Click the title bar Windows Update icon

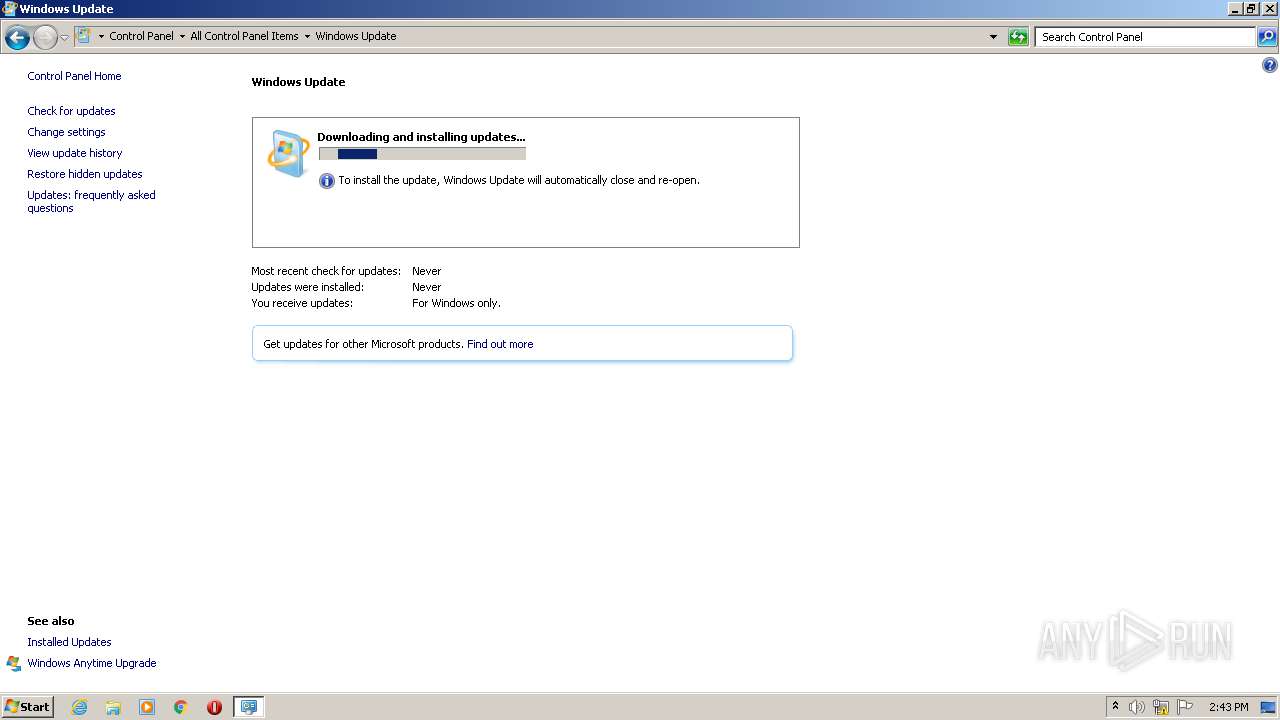(x=9, y=9)
